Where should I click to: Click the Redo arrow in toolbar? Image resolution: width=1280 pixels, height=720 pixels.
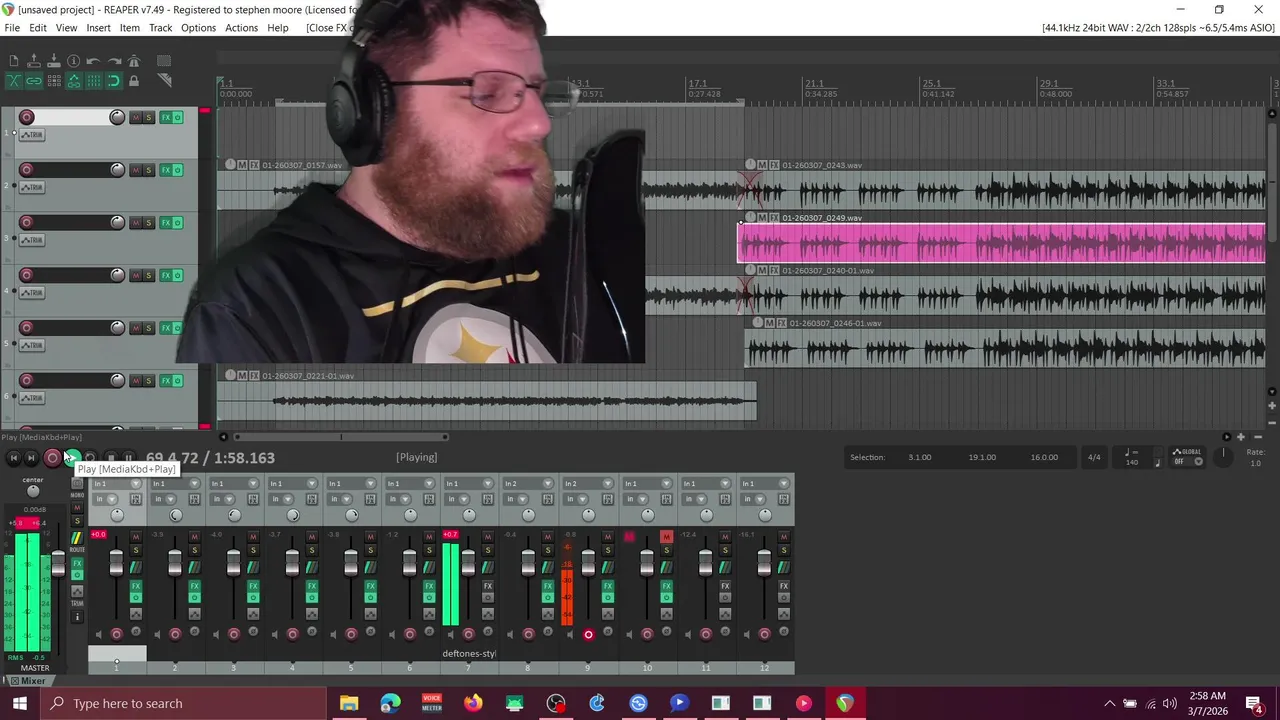pos(114,62)
